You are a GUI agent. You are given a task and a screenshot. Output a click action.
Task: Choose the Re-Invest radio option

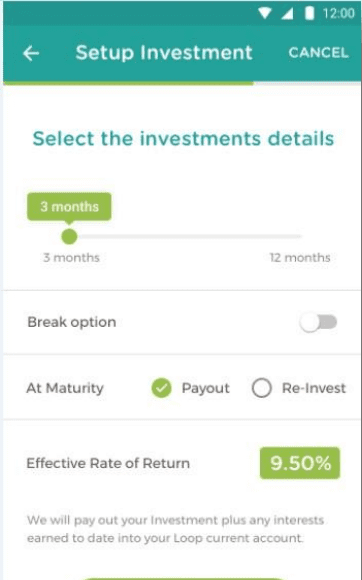tap(262, 388)
